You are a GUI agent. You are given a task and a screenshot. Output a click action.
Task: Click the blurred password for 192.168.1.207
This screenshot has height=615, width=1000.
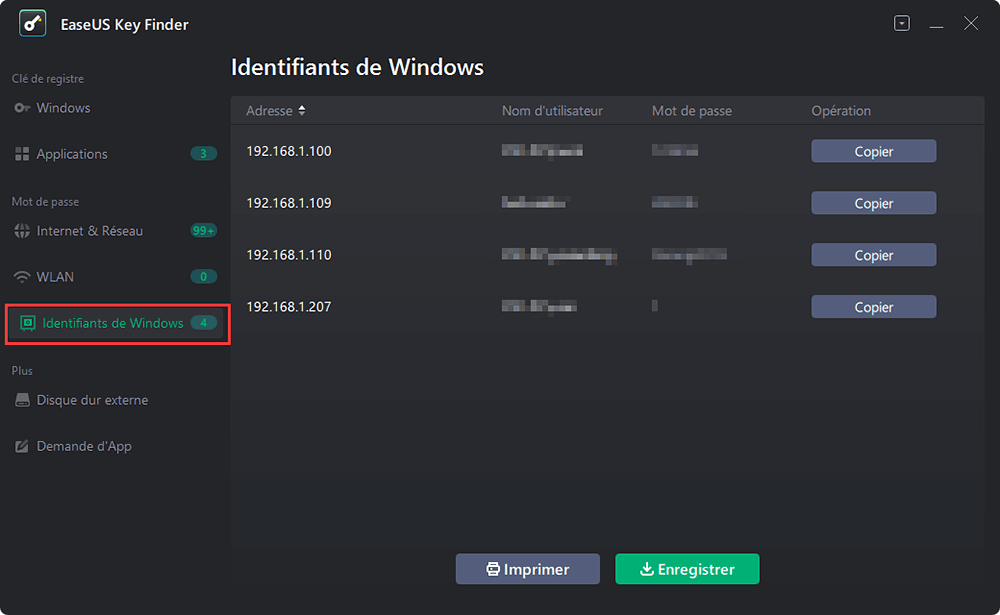pyautogui.click(x=655, y=306)
